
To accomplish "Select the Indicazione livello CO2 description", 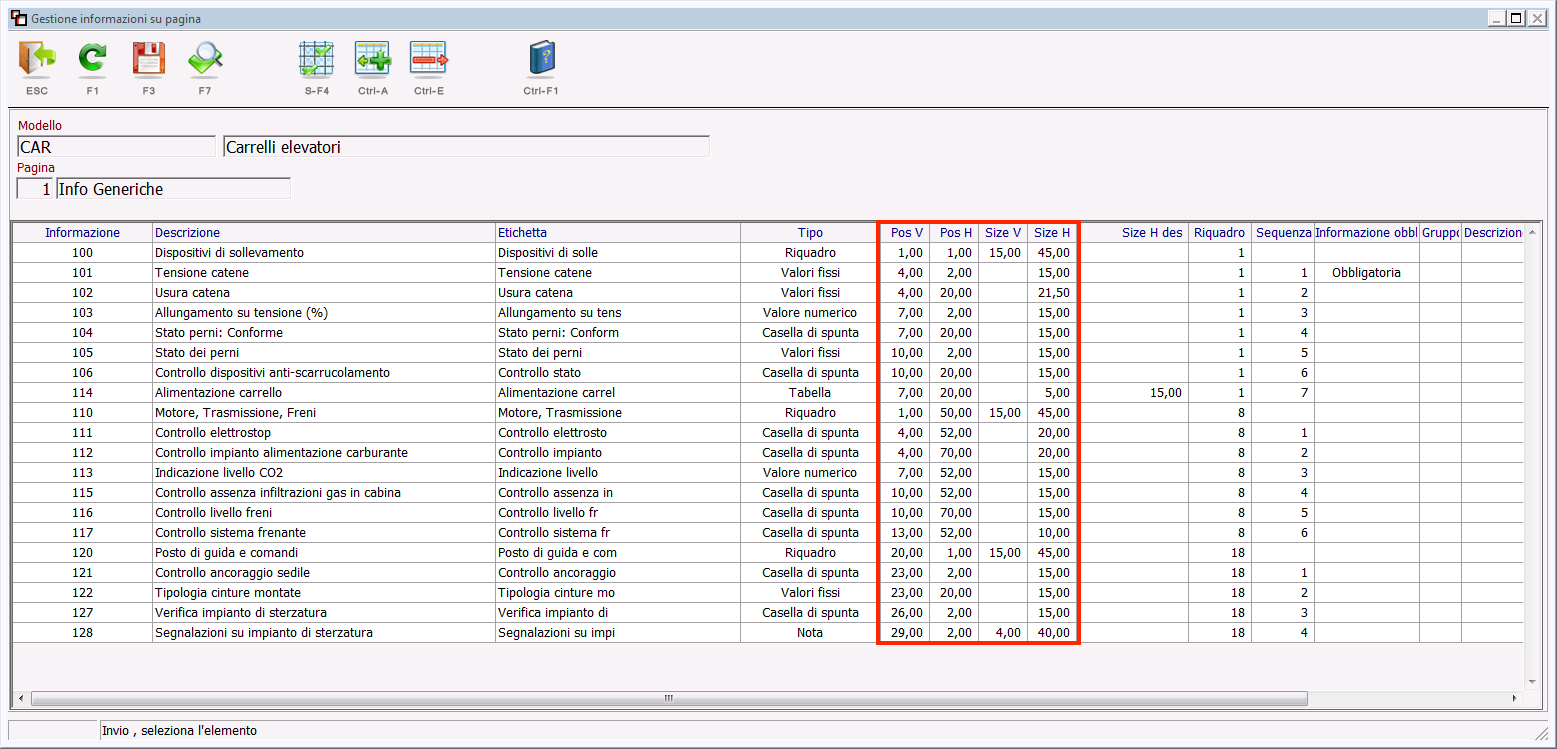I will 324,473.
